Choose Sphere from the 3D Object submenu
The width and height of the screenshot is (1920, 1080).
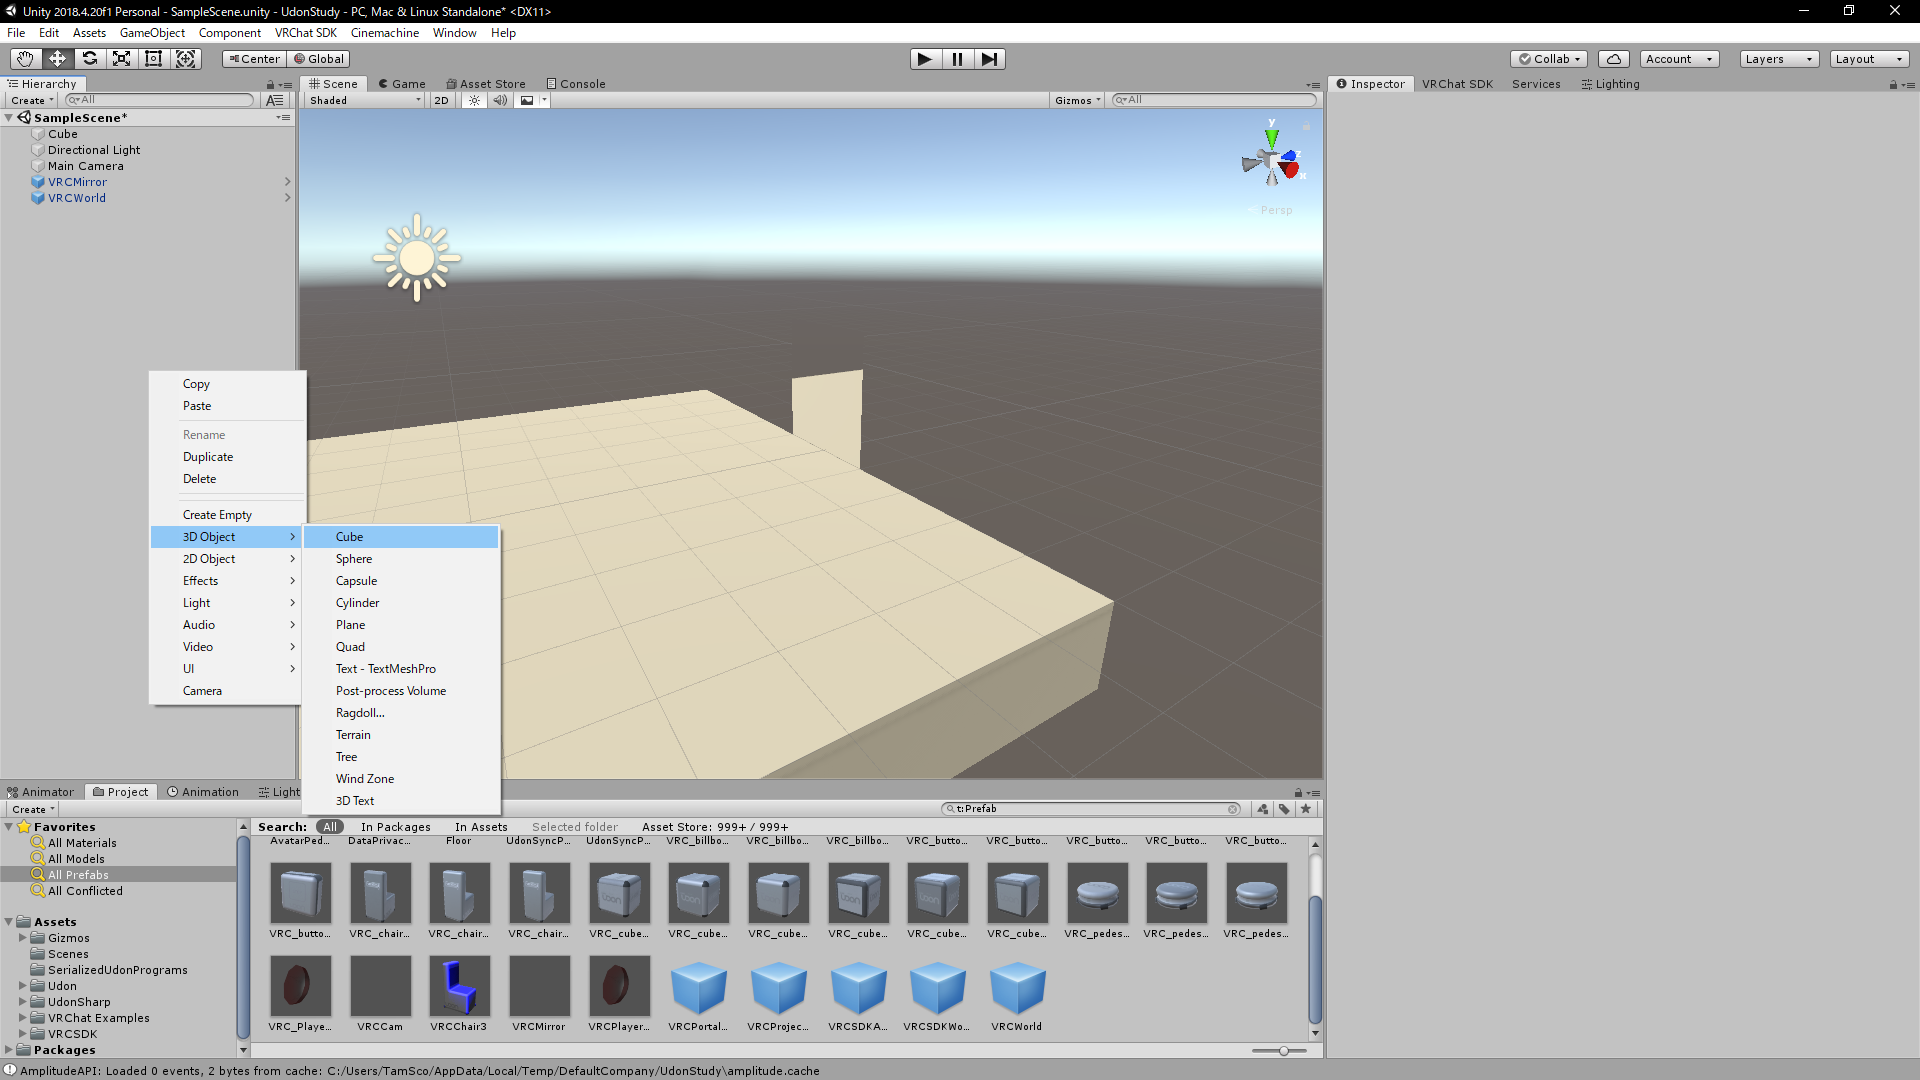(x=354, y=559)
